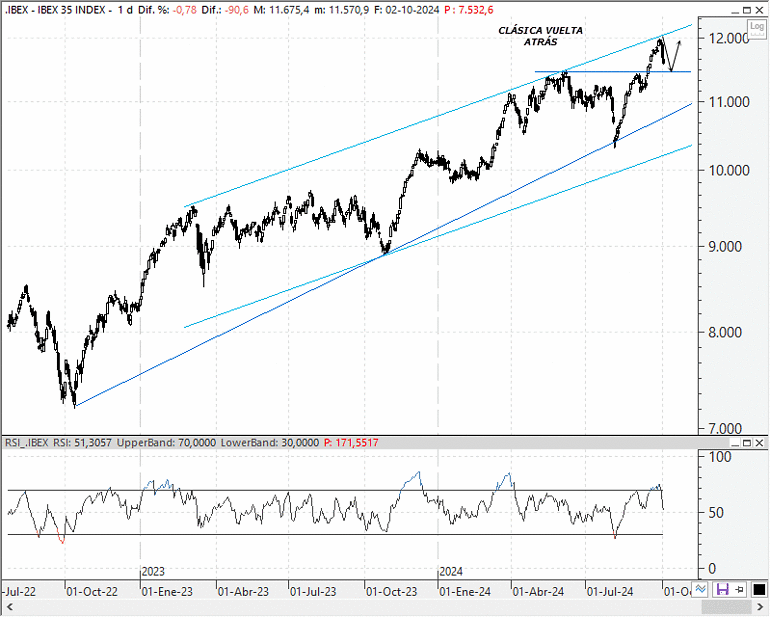Click the '01-Abr-23' date axis label

coord(243,591)
